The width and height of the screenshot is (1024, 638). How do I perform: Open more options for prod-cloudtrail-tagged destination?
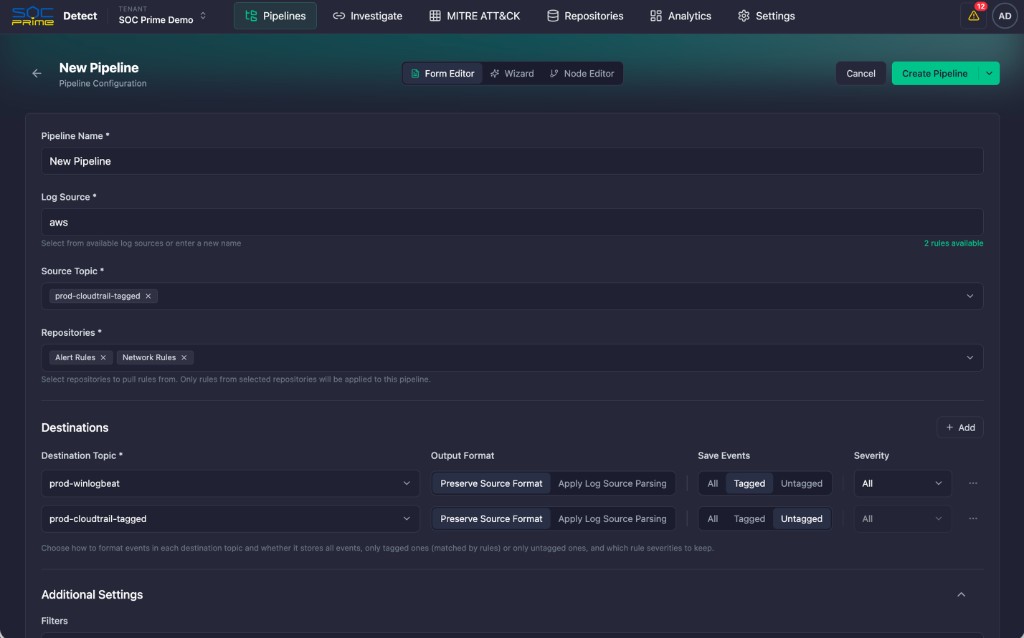973,519
